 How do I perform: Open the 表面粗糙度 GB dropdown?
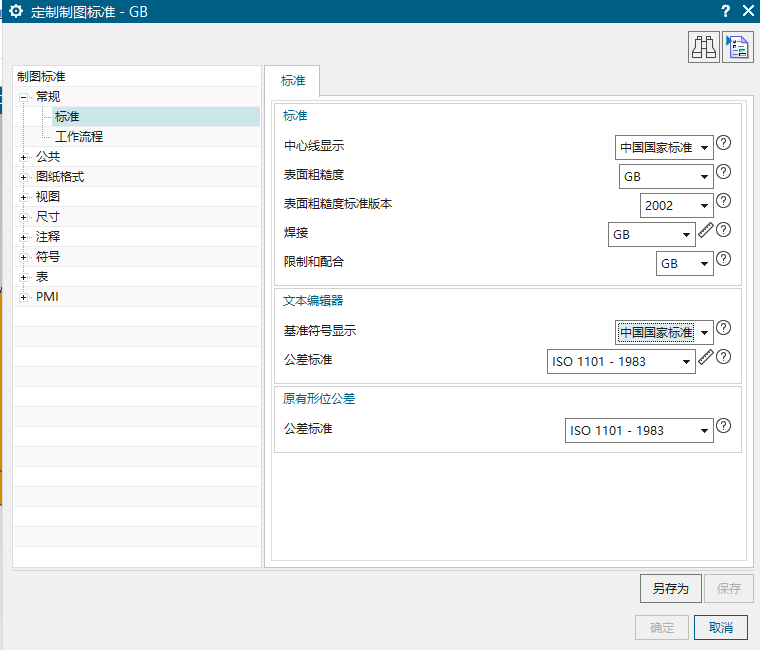[x=666, y=177]
